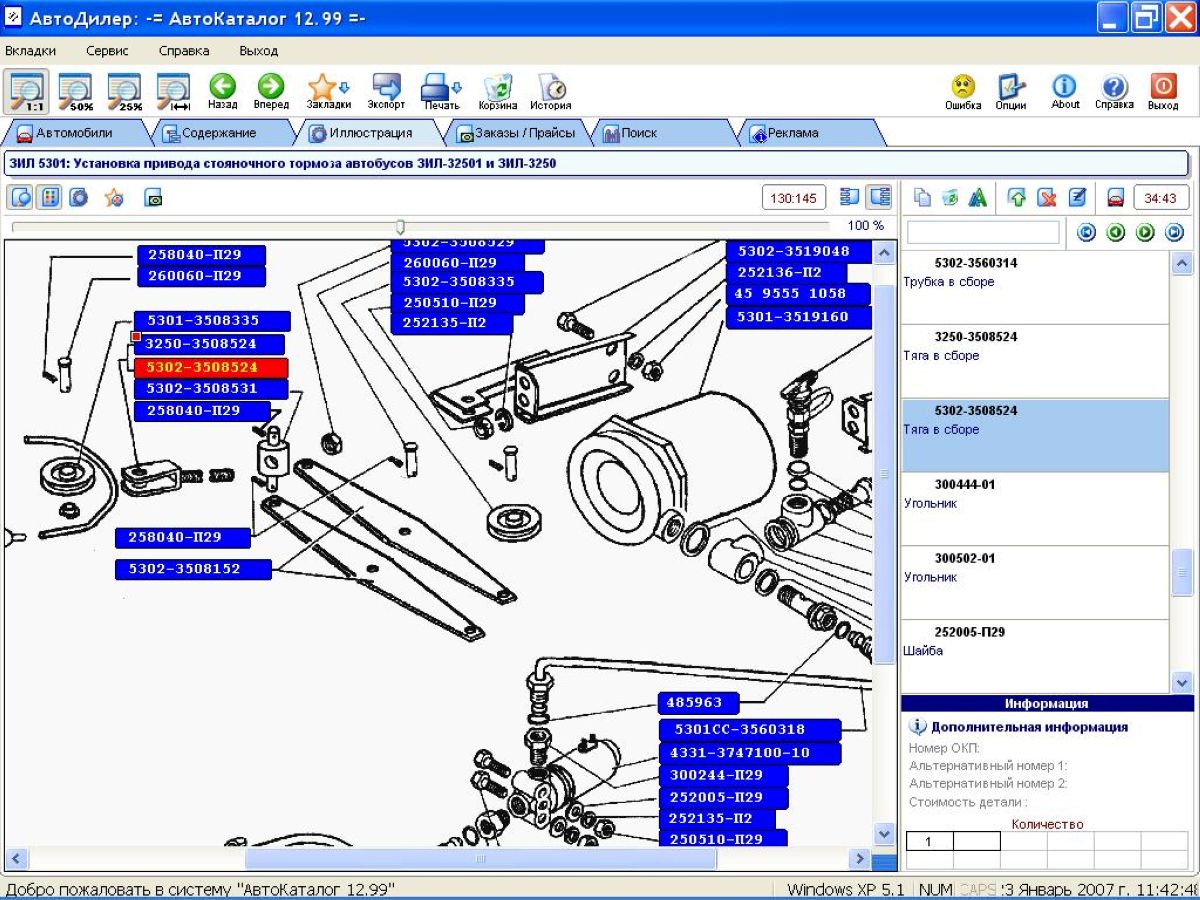The image size is (1200, 900).
Task: Toggle the right panel layout button
Action: click(x=879, y=197)
